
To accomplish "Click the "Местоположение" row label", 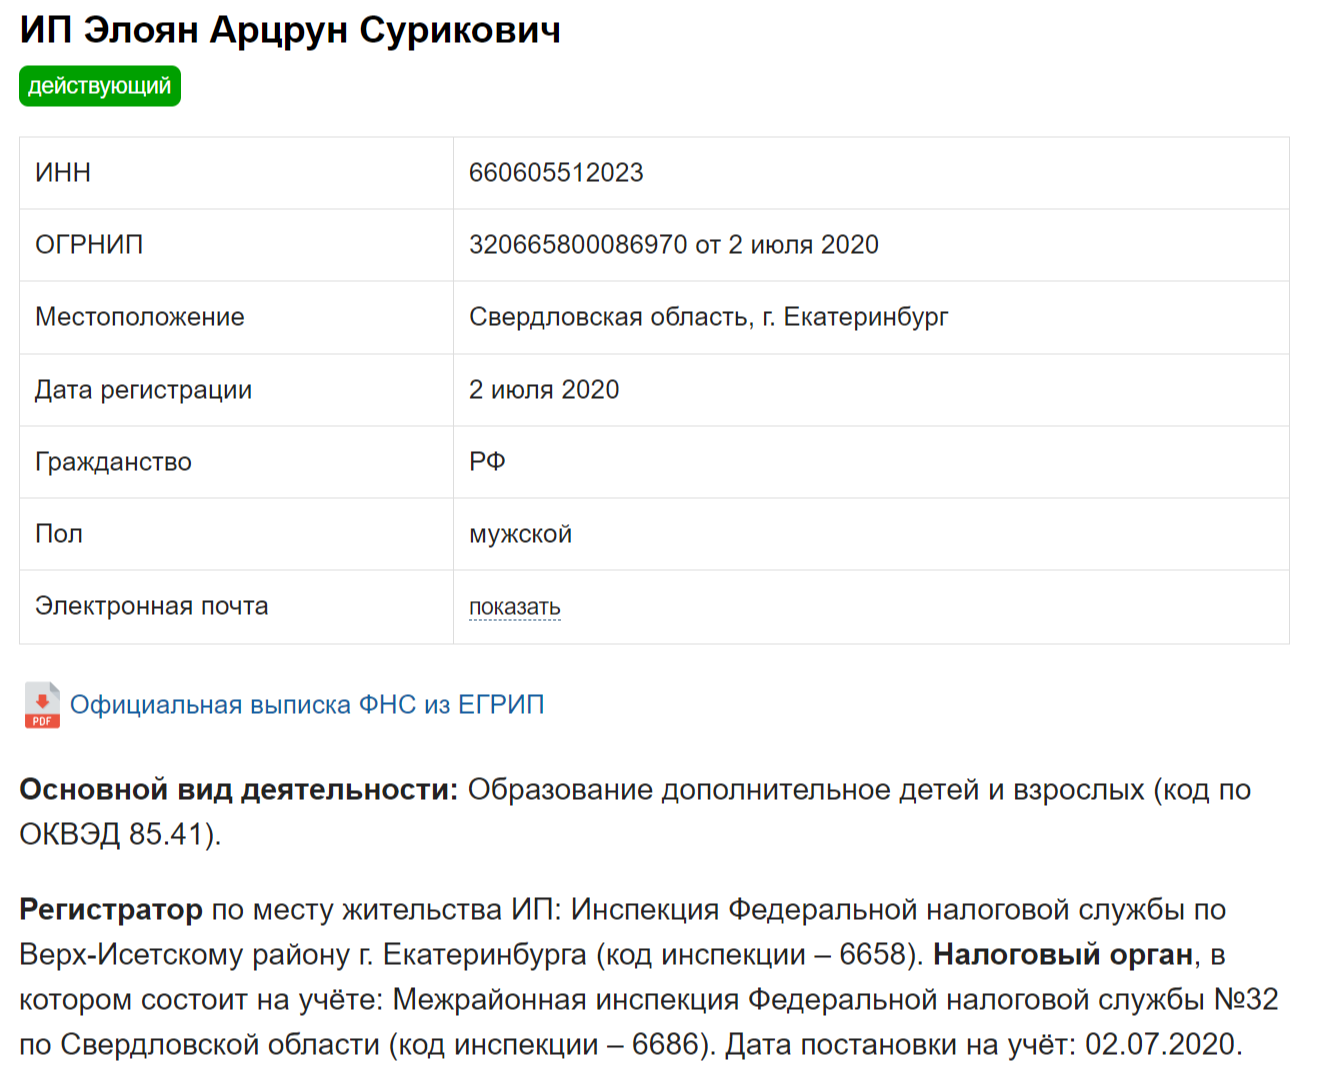I will pos(139,317).
